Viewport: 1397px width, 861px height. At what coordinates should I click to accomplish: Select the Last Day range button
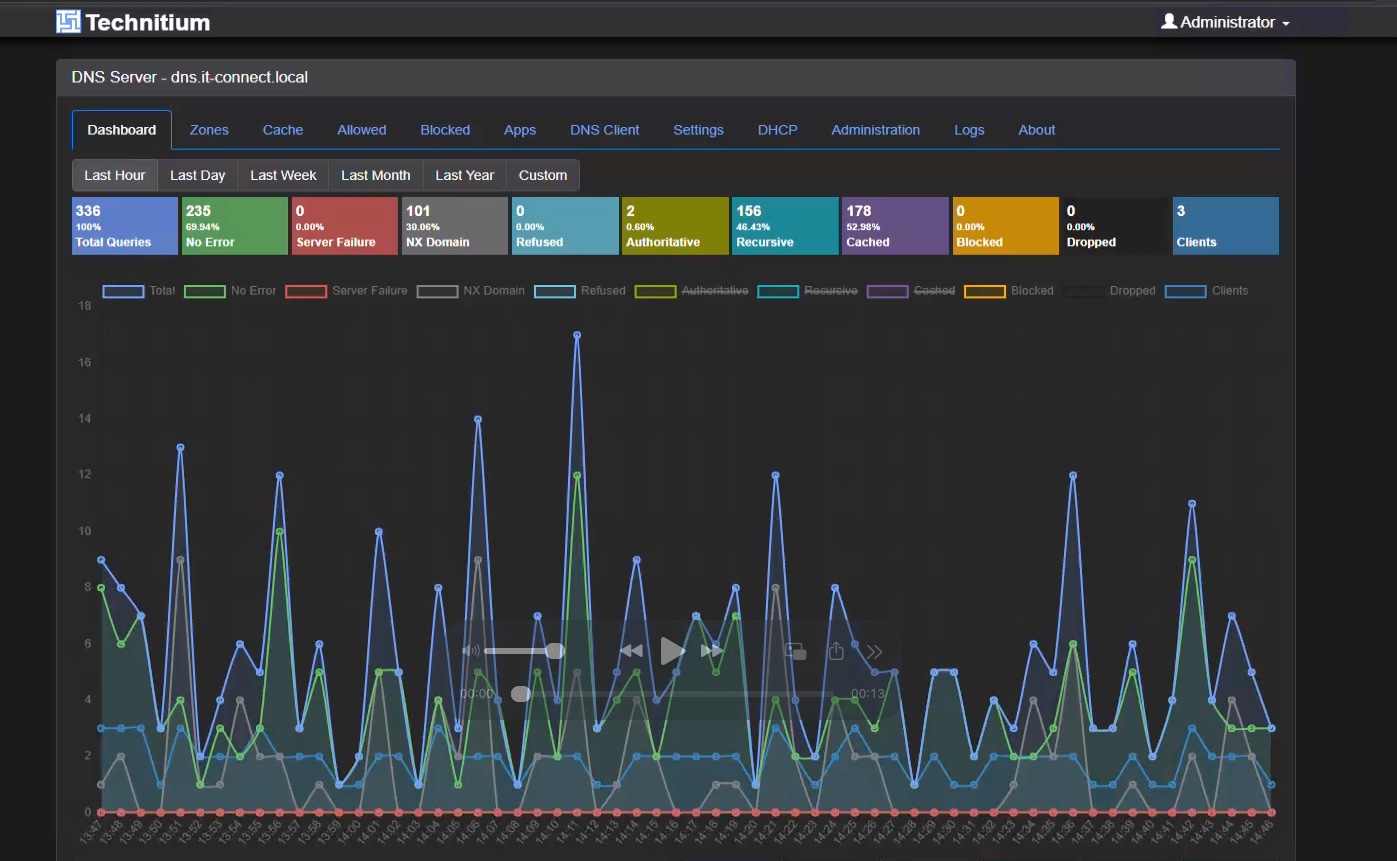(197, 175)
